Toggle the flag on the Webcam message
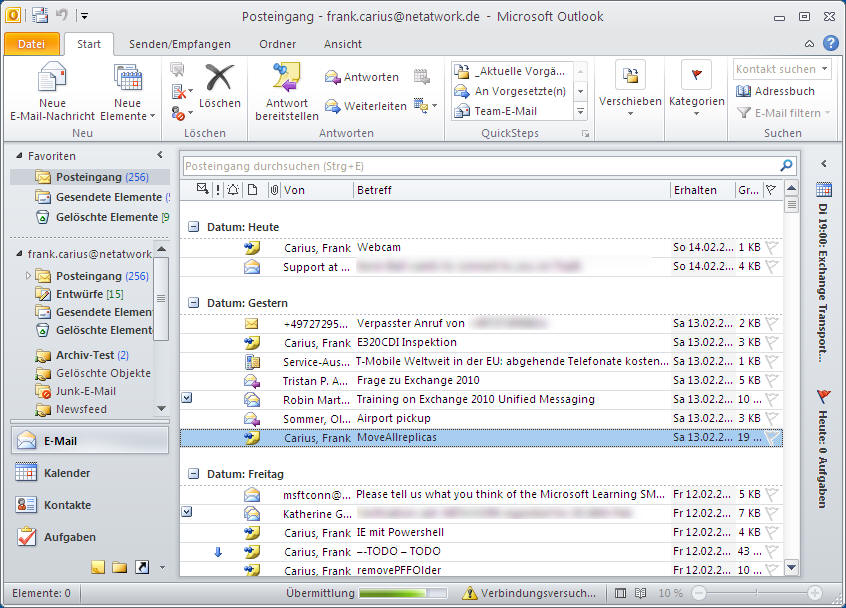The image size is (846, 608). pos(772,247)
